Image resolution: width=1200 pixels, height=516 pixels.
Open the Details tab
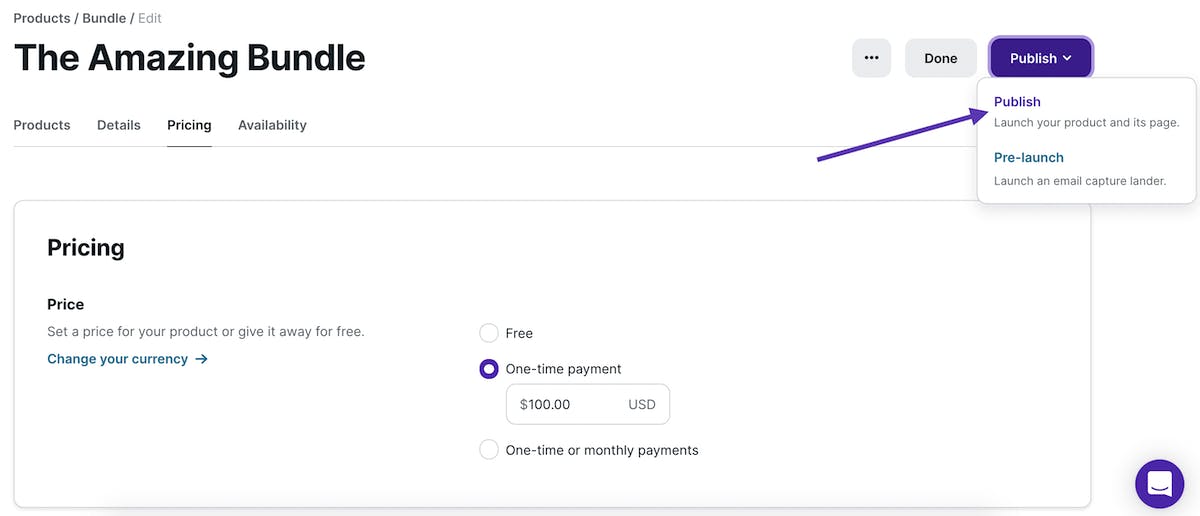coord(119,125)
